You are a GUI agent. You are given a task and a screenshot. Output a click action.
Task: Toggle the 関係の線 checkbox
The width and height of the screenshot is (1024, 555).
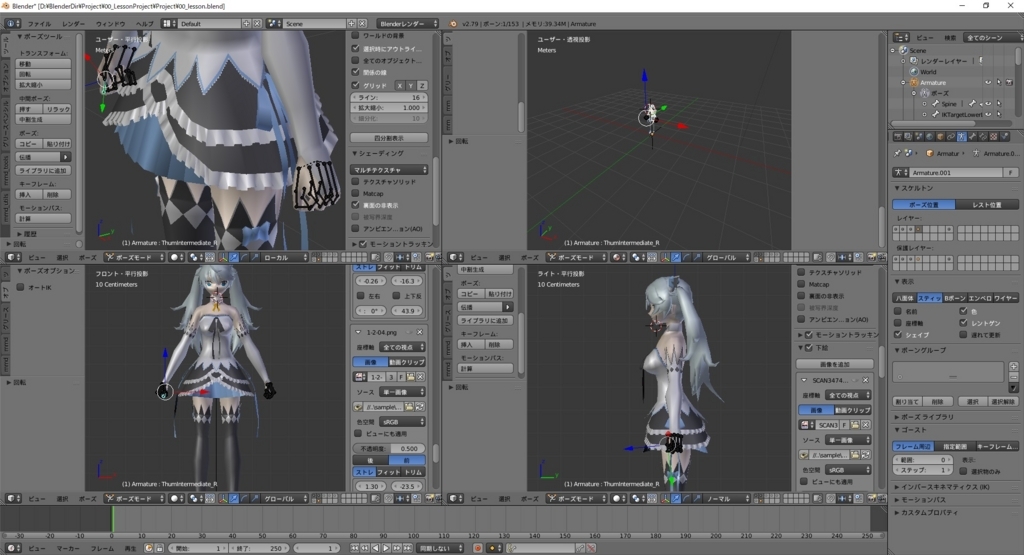click(356, 72)
